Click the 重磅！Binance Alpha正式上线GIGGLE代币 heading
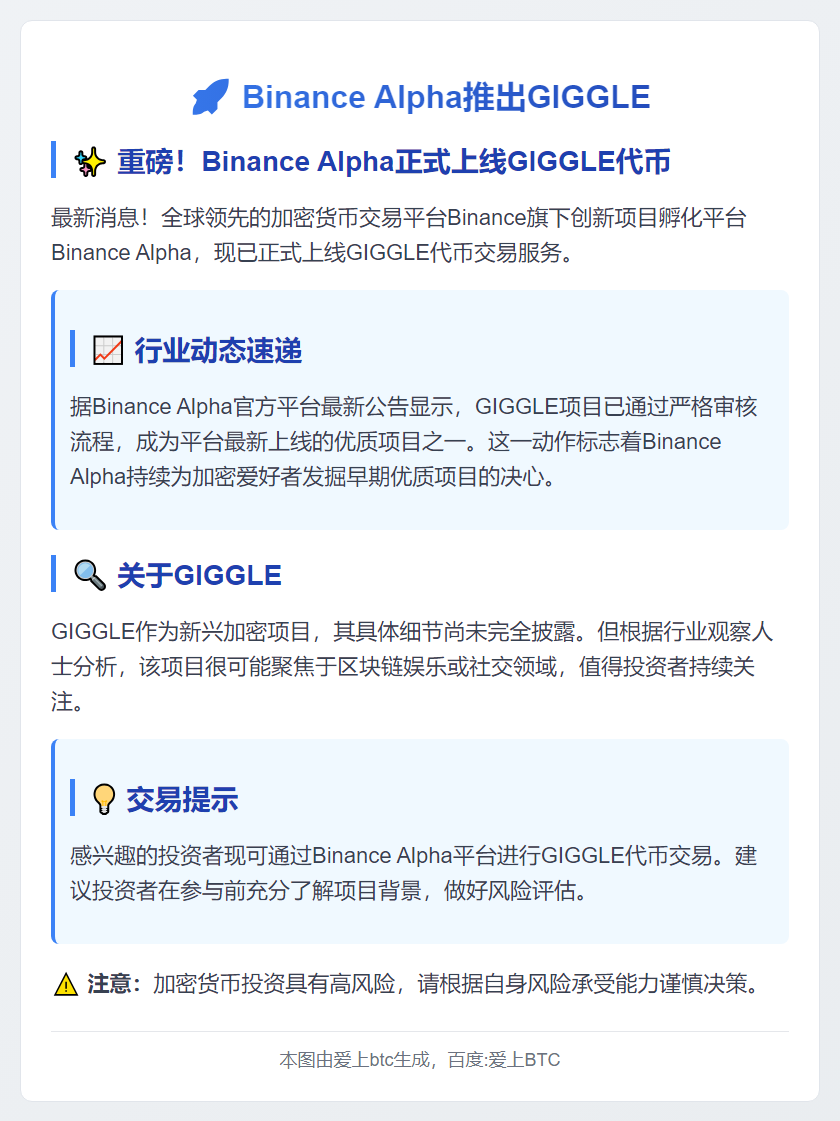 coord(393,161)
